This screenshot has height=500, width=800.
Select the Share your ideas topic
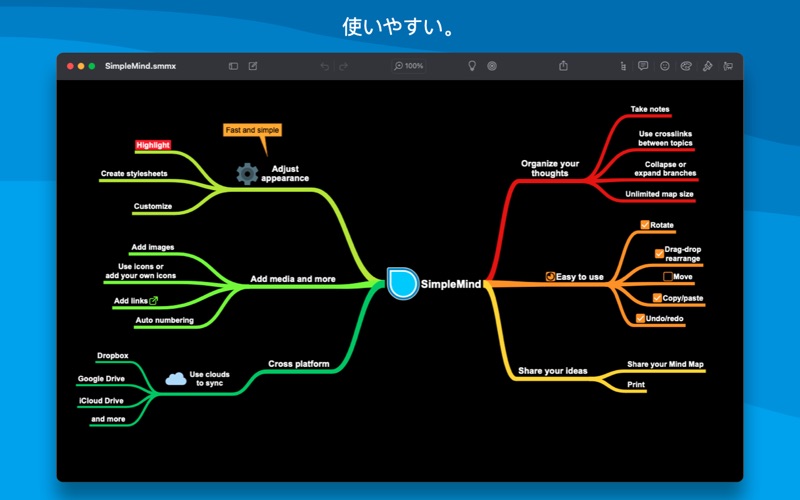(553, 371)
